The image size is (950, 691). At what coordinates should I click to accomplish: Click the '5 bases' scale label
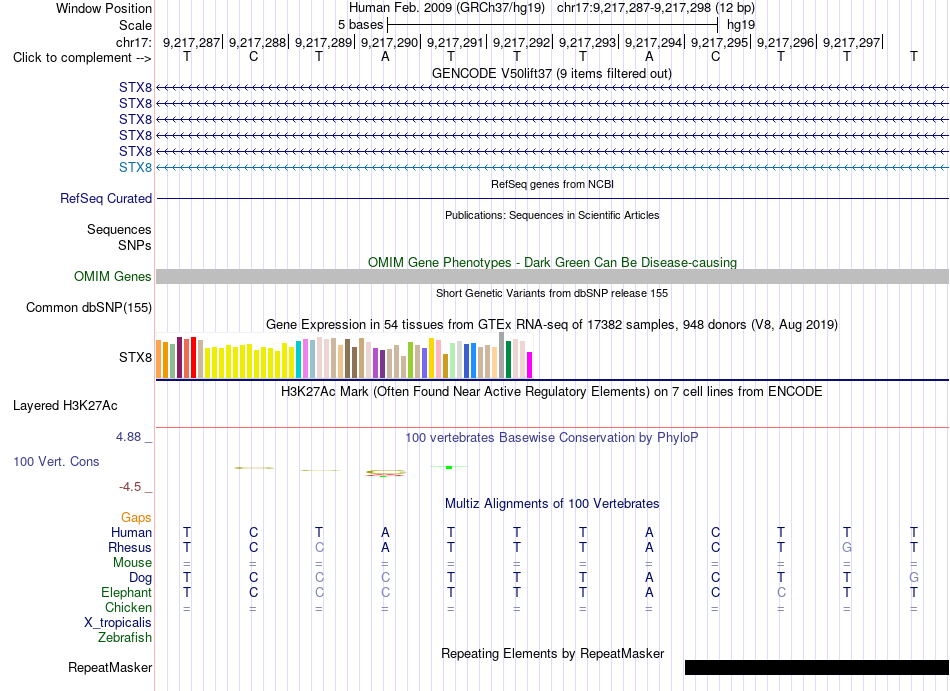pyautogui.click(x=360, y=25)
